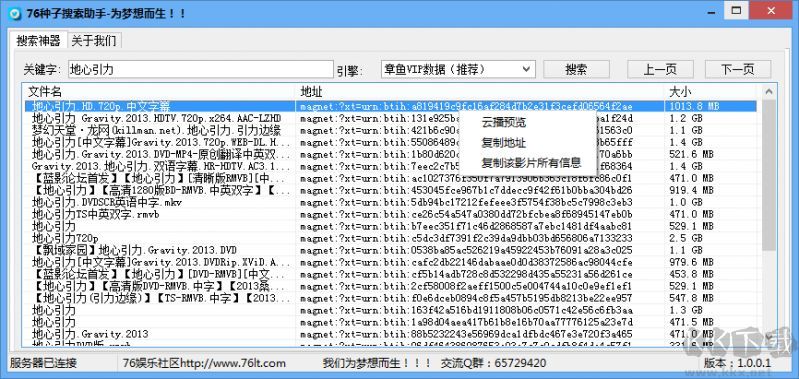Click the 979.6 MB size cell
This screenshot has height=379, width=799.
click(x=690, y=262)
